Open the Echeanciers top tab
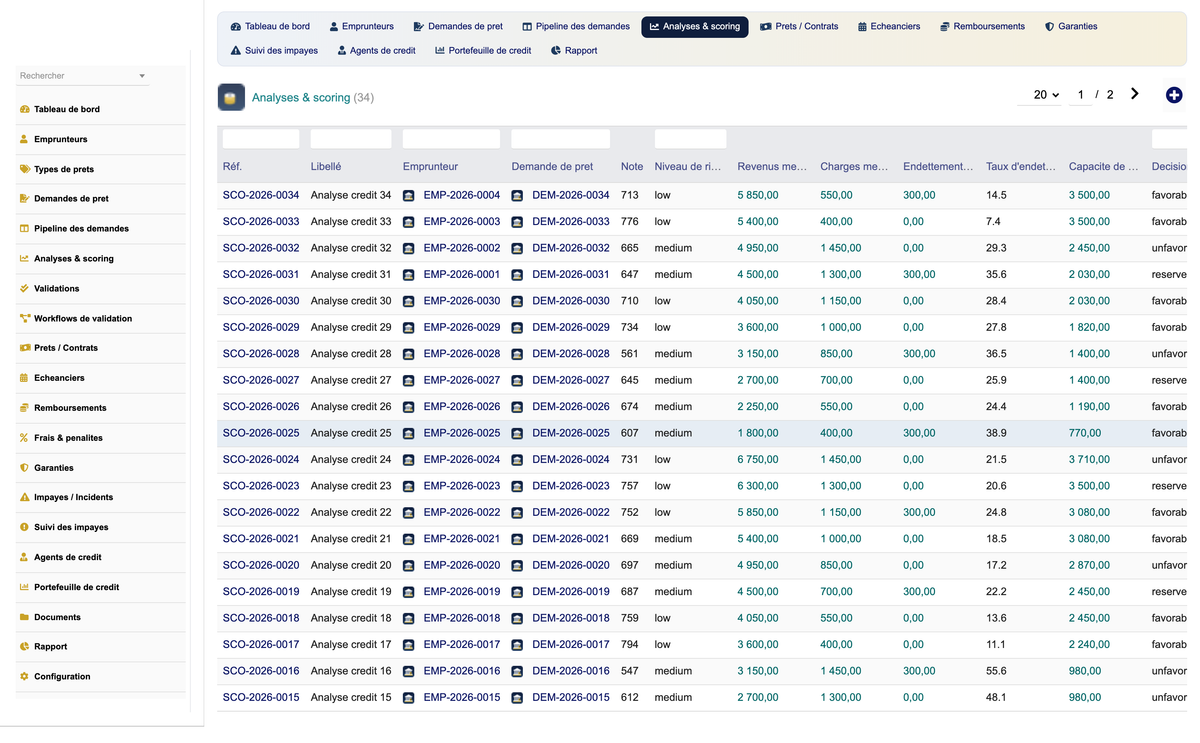 click(x=889, y=26)
